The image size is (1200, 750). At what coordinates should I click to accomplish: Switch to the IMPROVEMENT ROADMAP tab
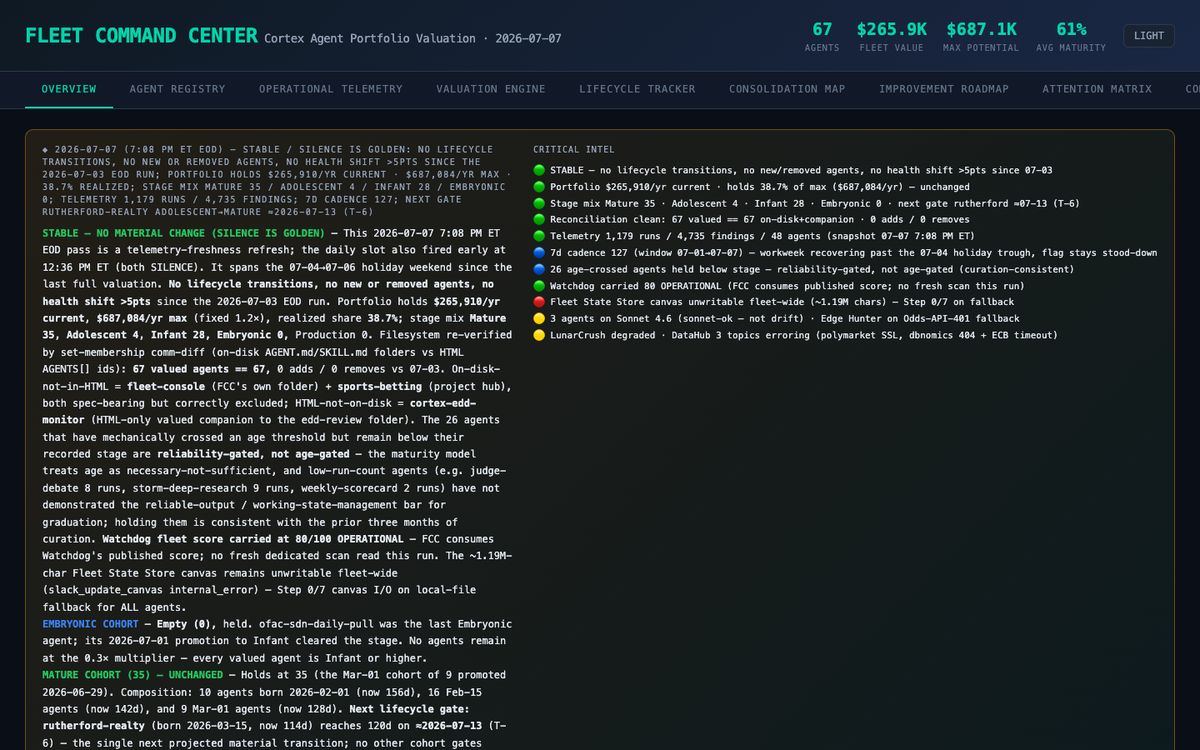point(944,89)
